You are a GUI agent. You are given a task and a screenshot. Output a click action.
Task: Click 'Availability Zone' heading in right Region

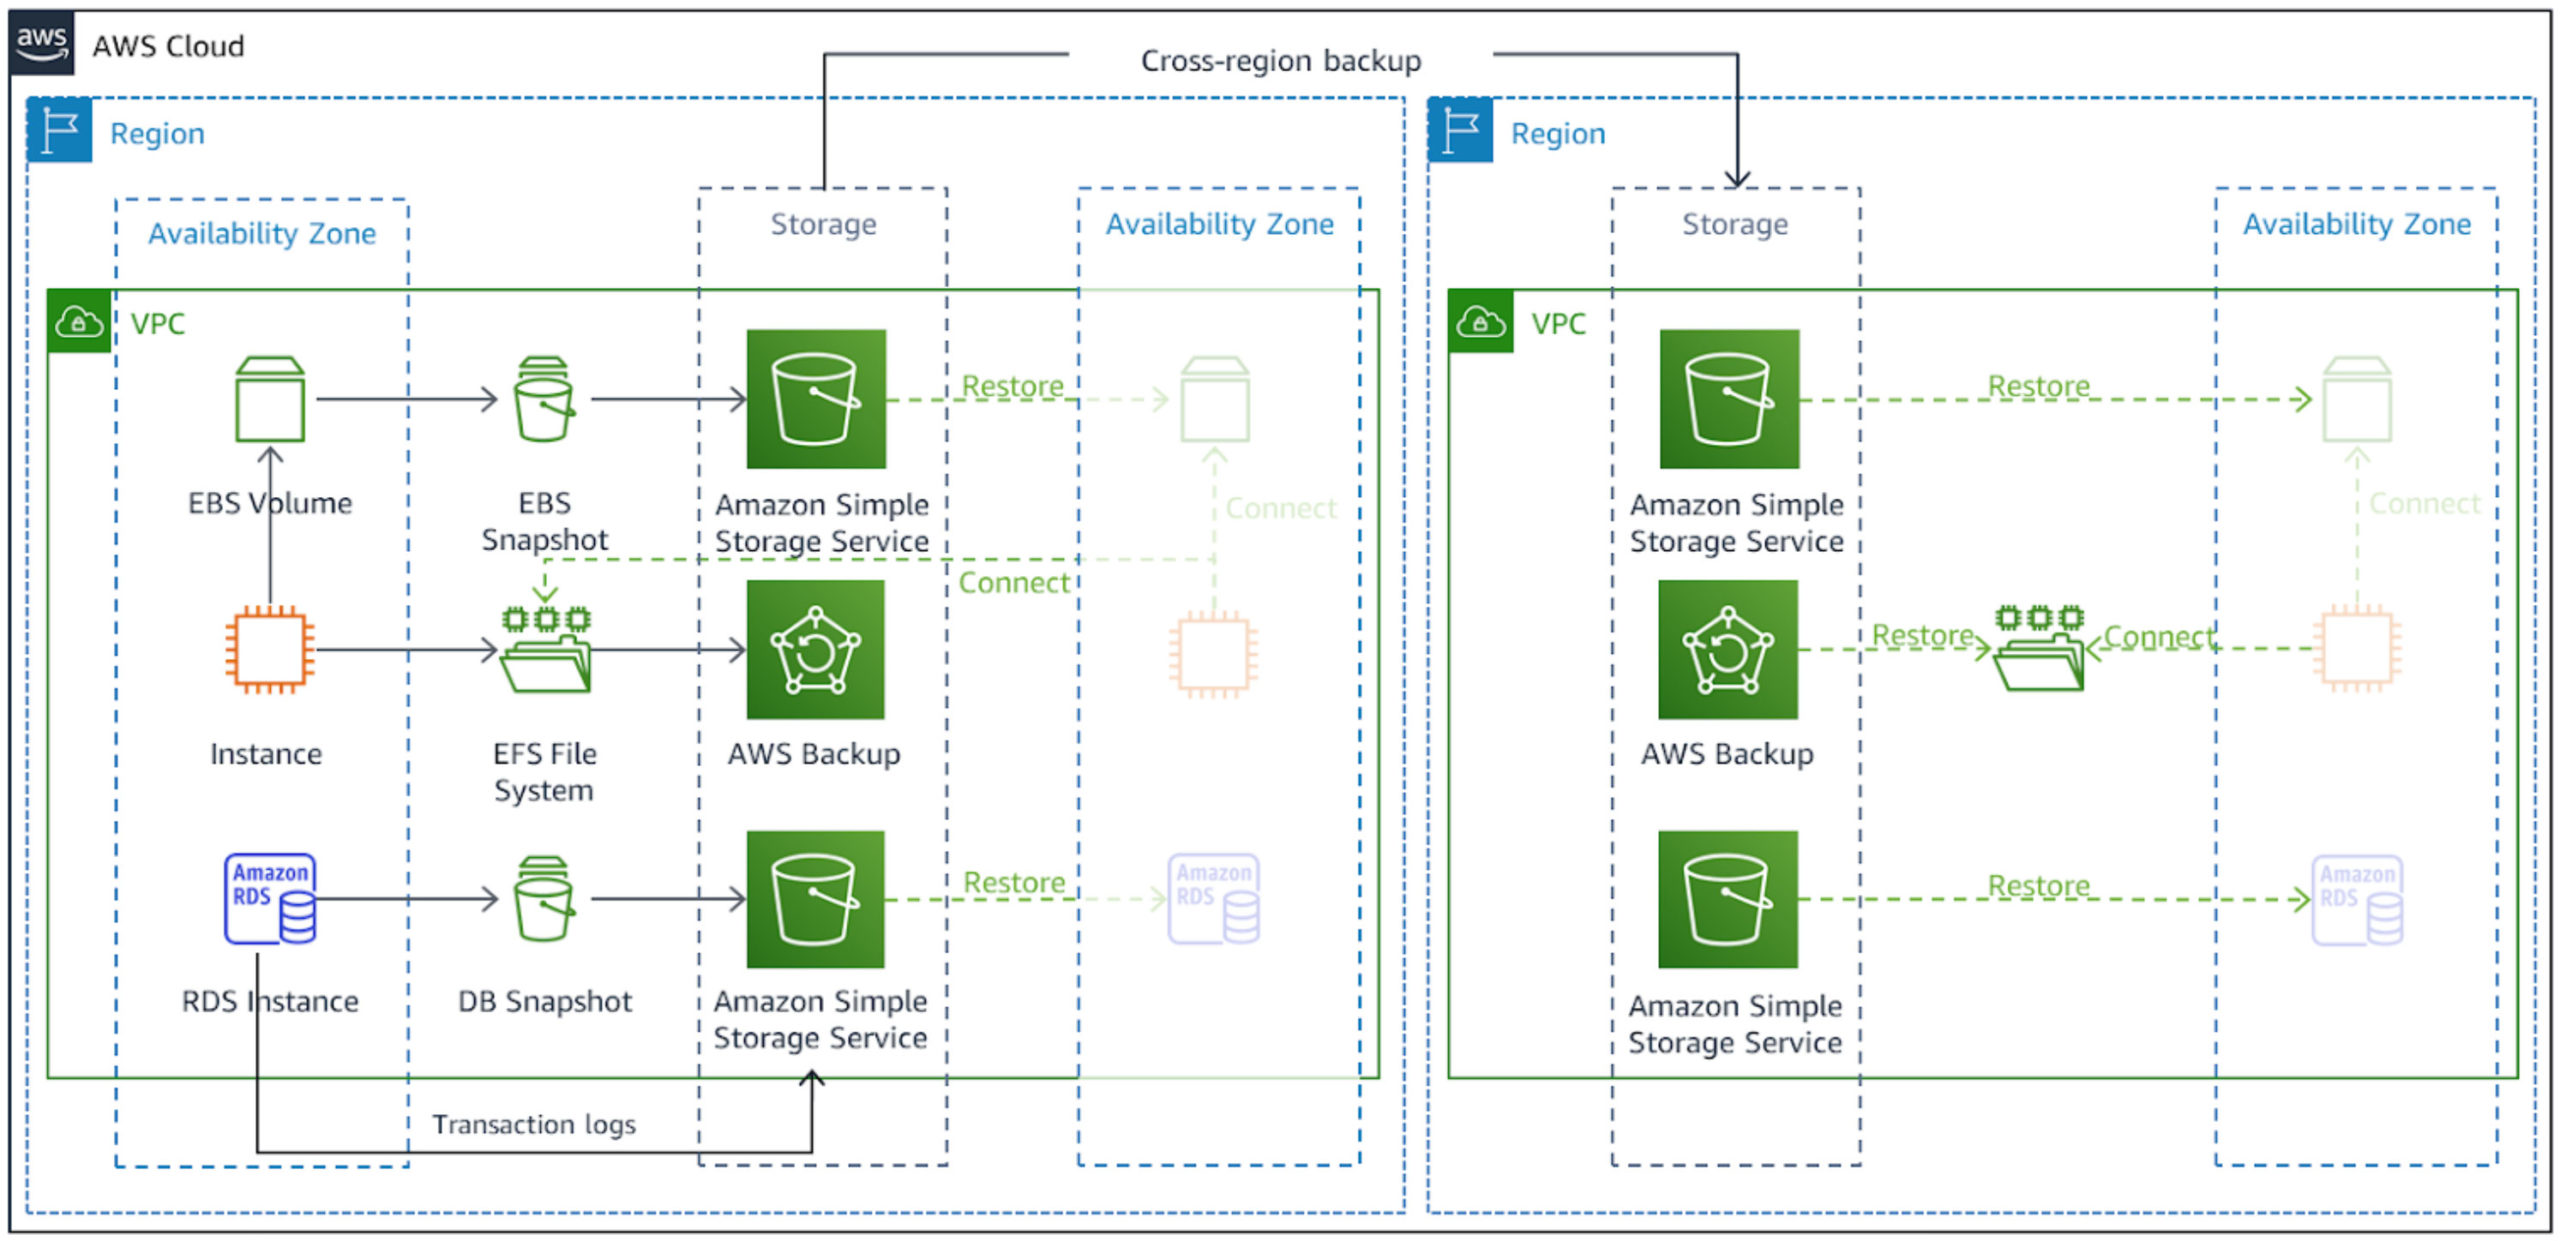pyautogui.click(x=2357, y=224)
